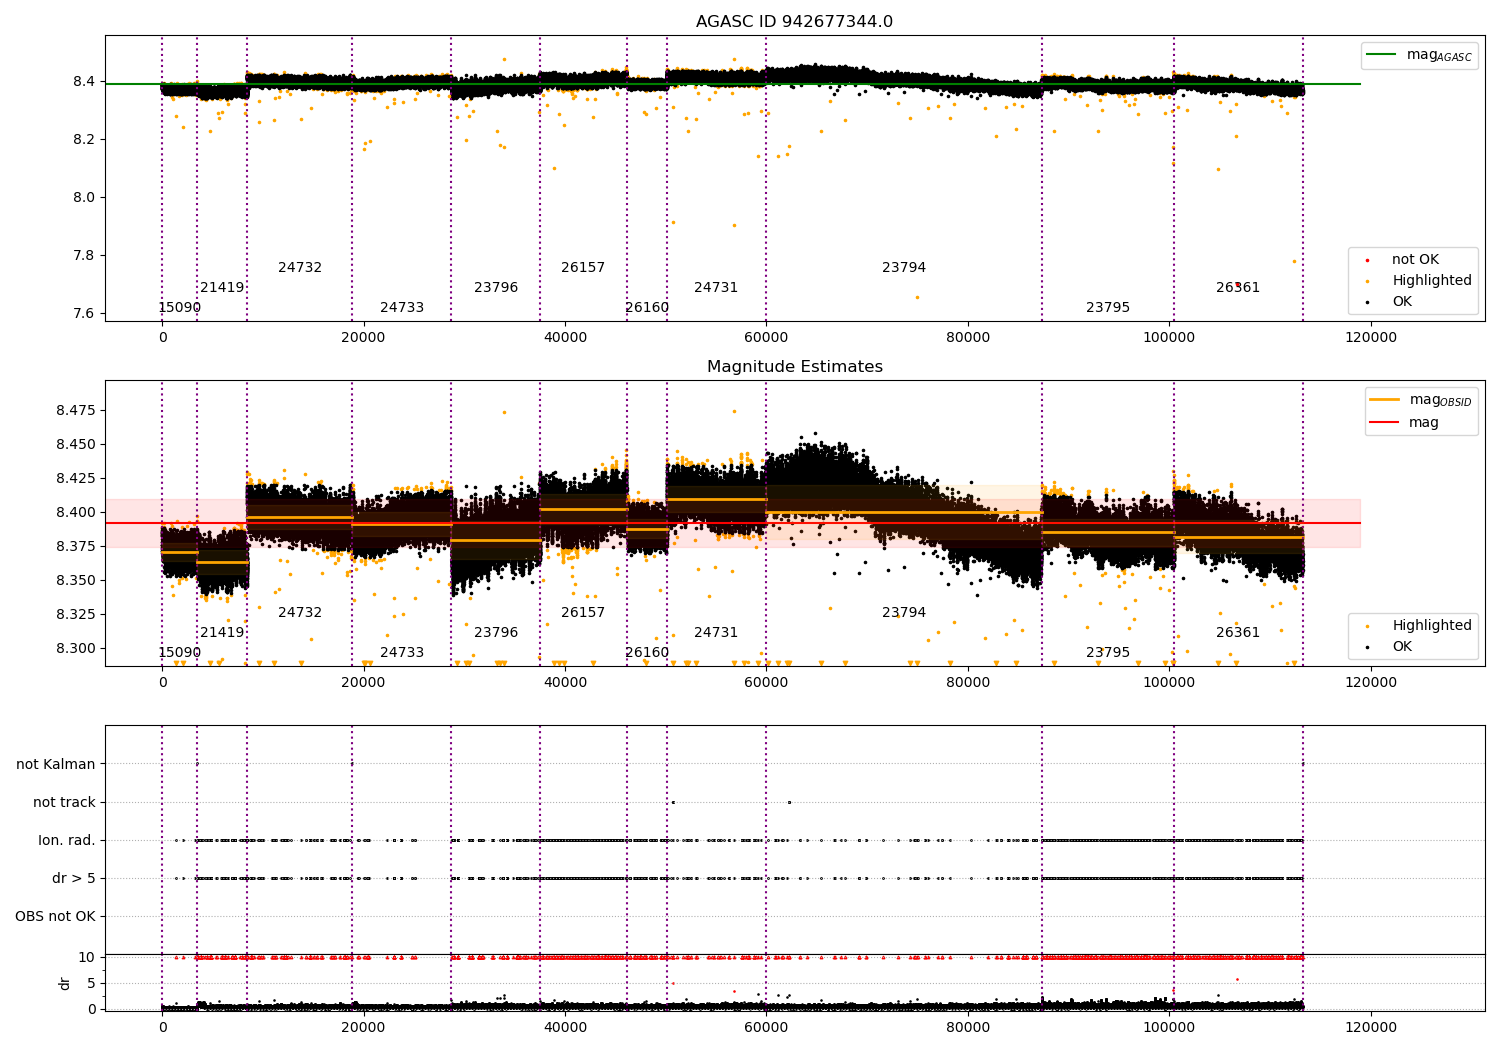Click obsid label 23794 in Magnitude Estimates plot
Viewport: 1500px width, 1050px height.
tap(904, 613)
